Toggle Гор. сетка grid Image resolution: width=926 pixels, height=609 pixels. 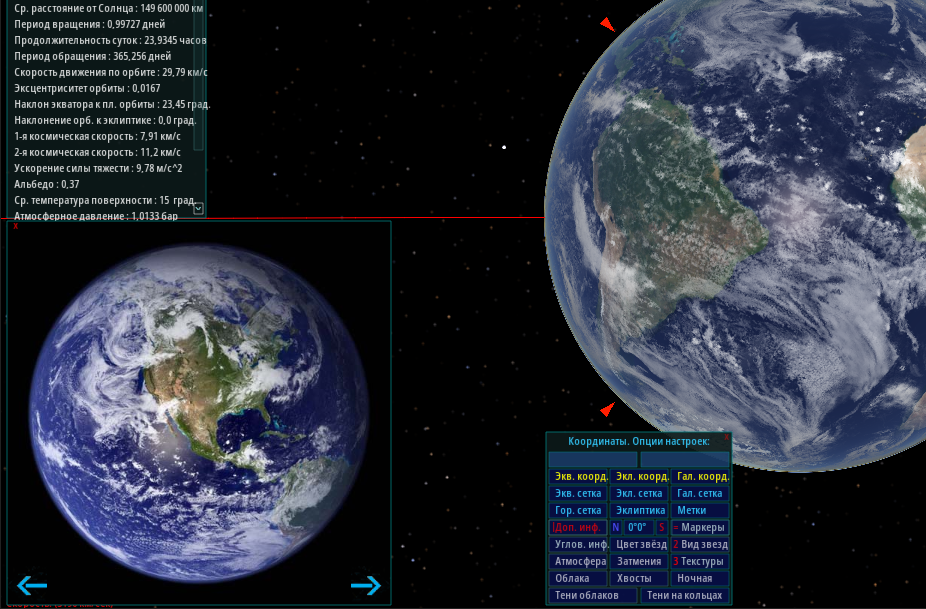578,510
